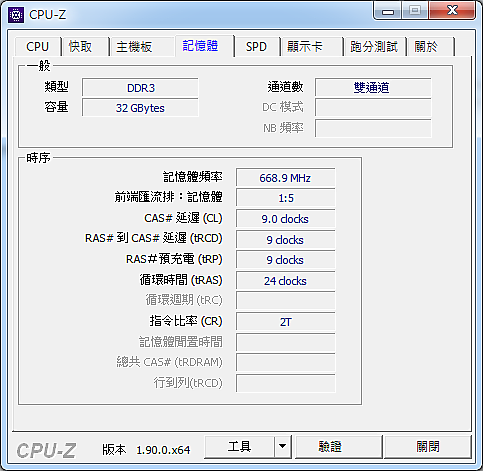The height and width of the screenshot is (471, 483).
Task: Click the RAS# 到 CAS# 延遲 (tRCD) label
Action: [154, 238]
